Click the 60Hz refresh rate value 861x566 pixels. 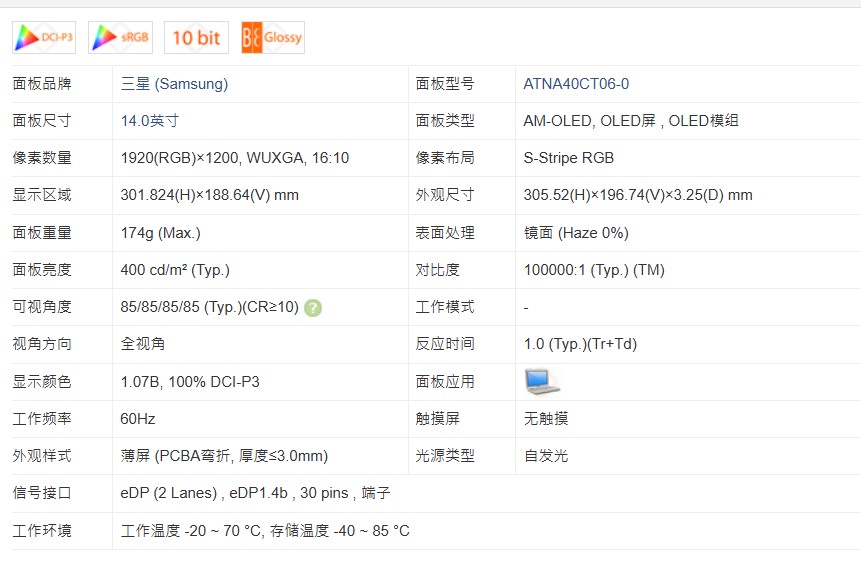pos(138,419)
